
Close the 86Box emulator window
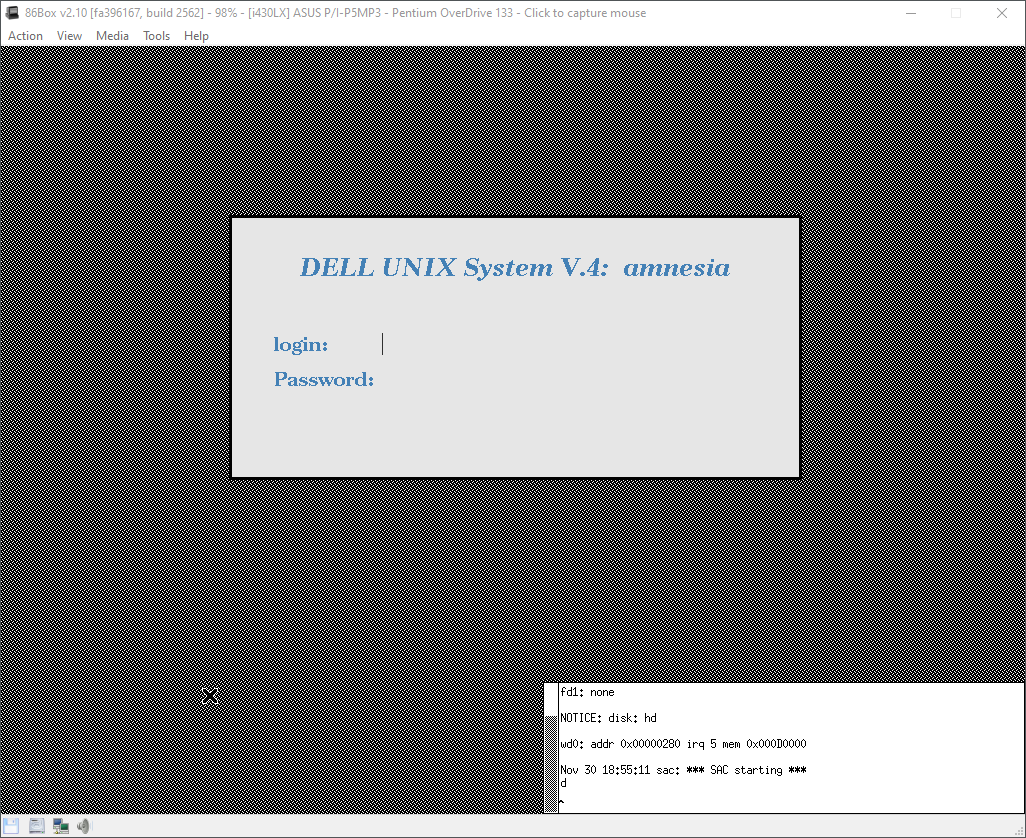(x=1002, y=13)
